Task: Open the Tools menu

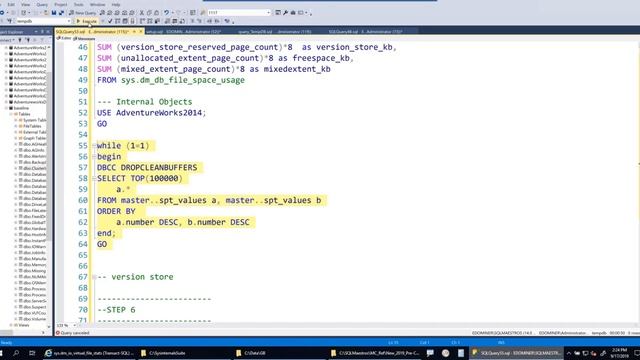Action: tap(78, 4)
